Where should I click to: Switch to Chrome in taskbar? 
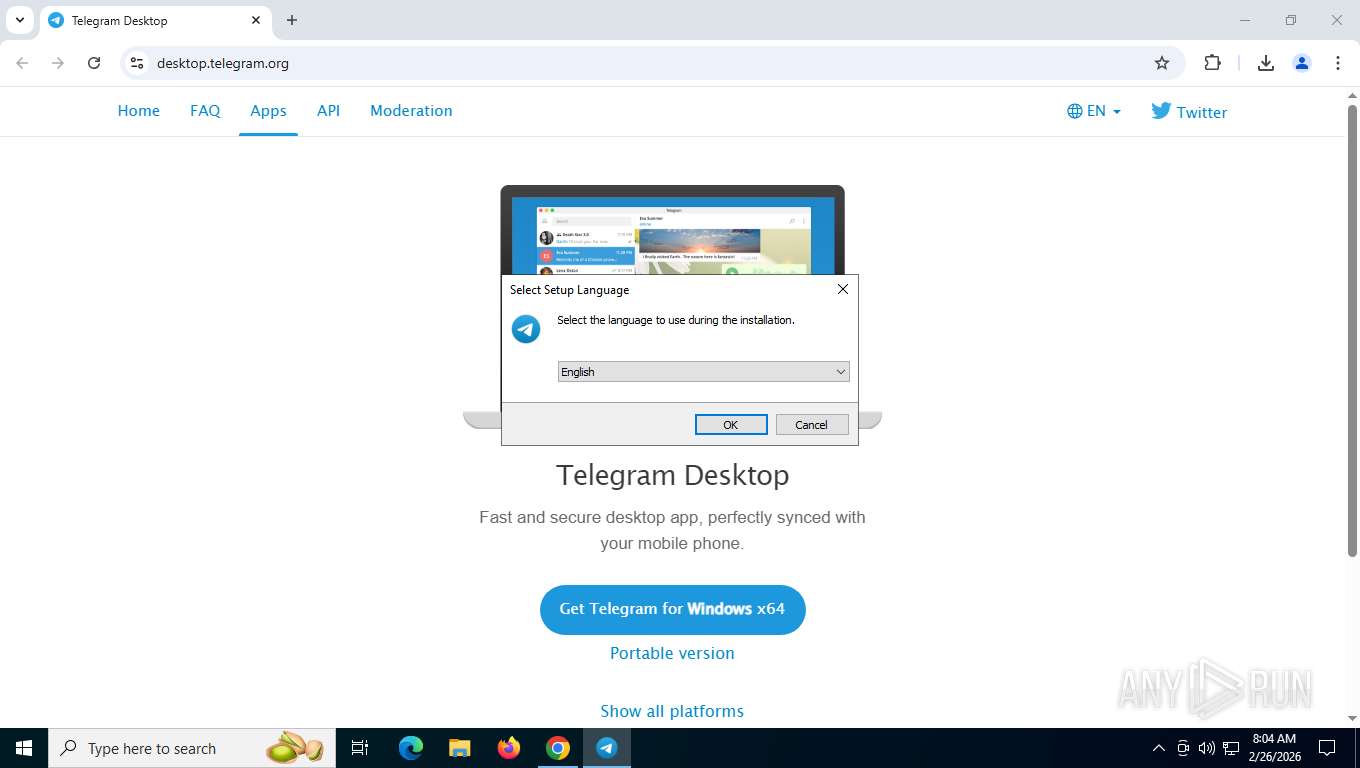click(x=558, y=748)
